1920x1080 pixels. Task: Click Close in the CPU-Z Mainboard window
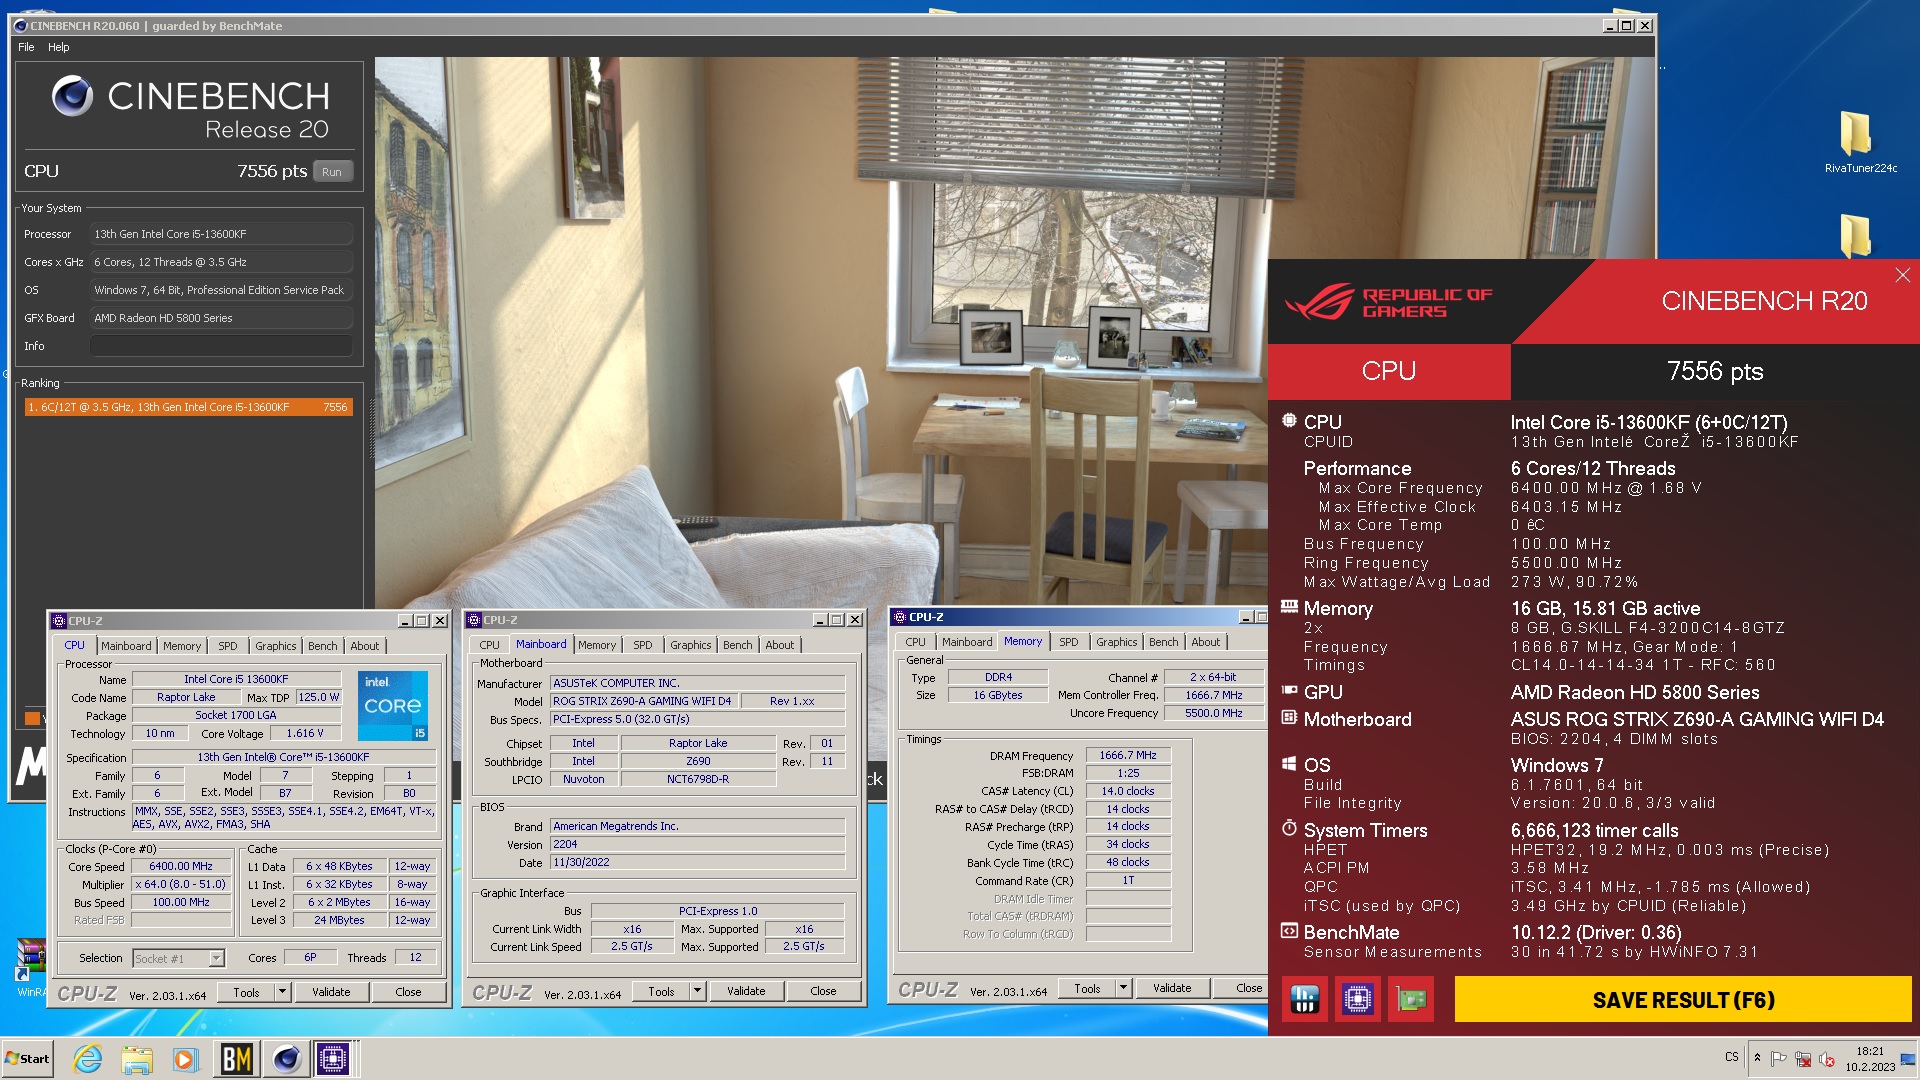823,991
